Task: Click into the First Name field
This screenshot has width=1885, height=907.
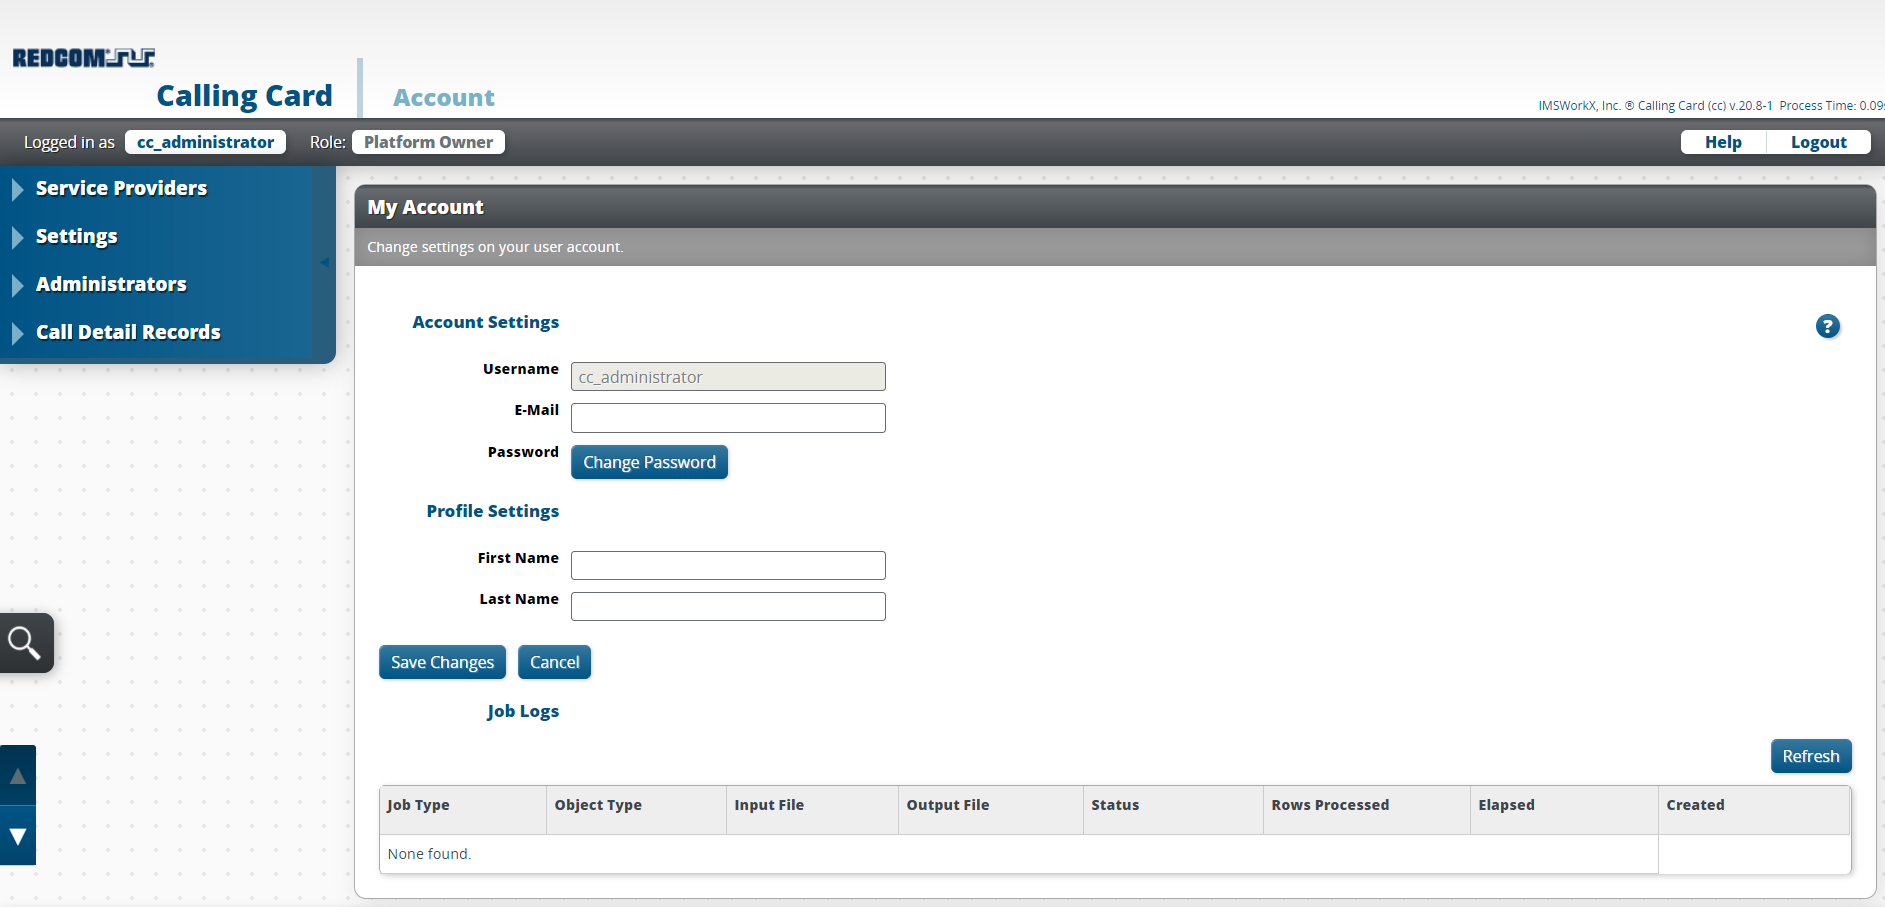Action: [728, 566]
